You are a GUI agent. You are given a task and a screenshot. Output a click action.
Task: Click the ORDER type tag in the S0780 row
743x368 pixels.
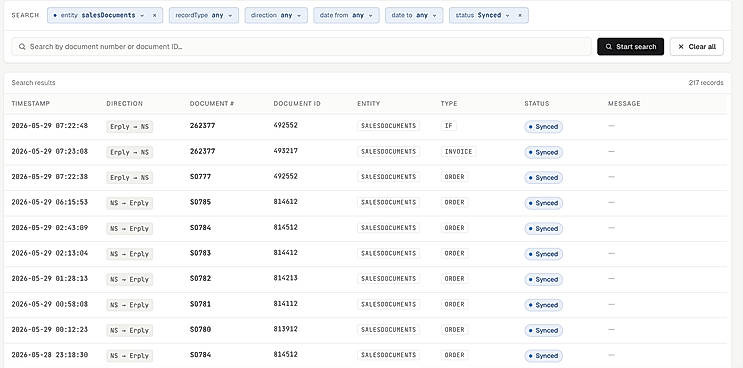[x=454, y=330]
